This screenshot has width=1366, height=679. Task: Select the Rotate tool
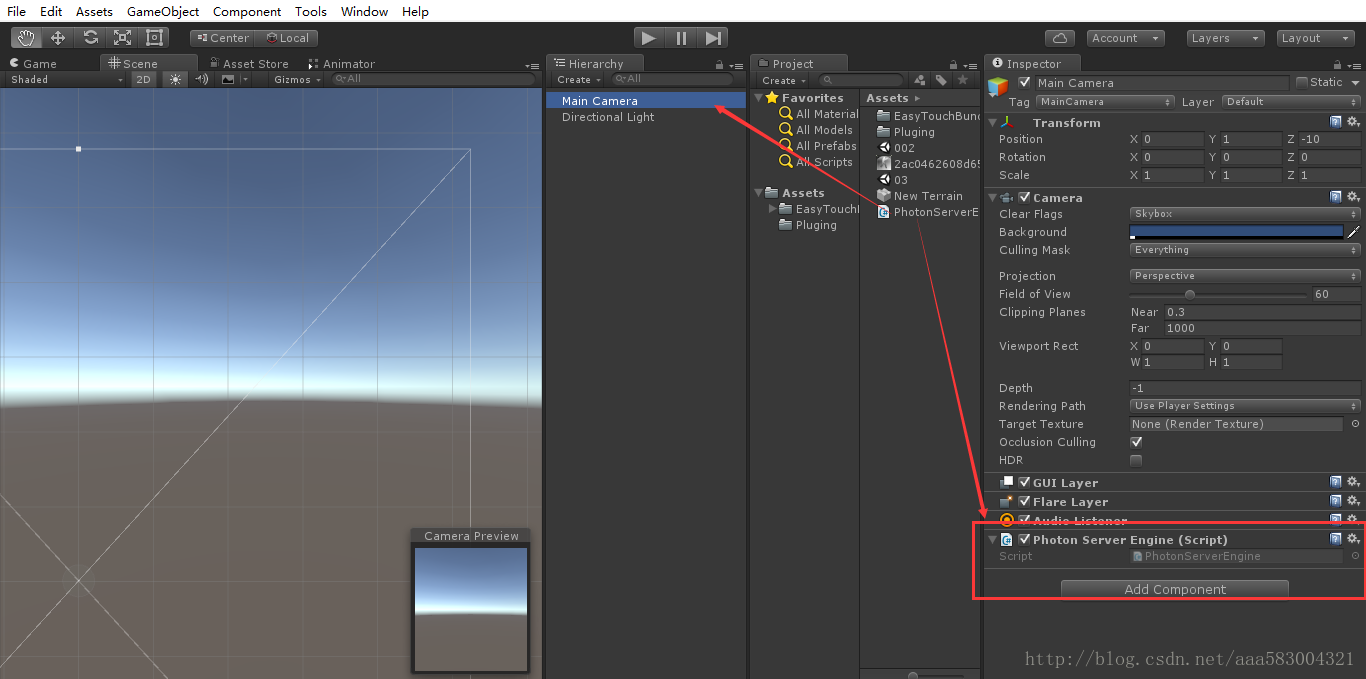(x=90, y=38)
